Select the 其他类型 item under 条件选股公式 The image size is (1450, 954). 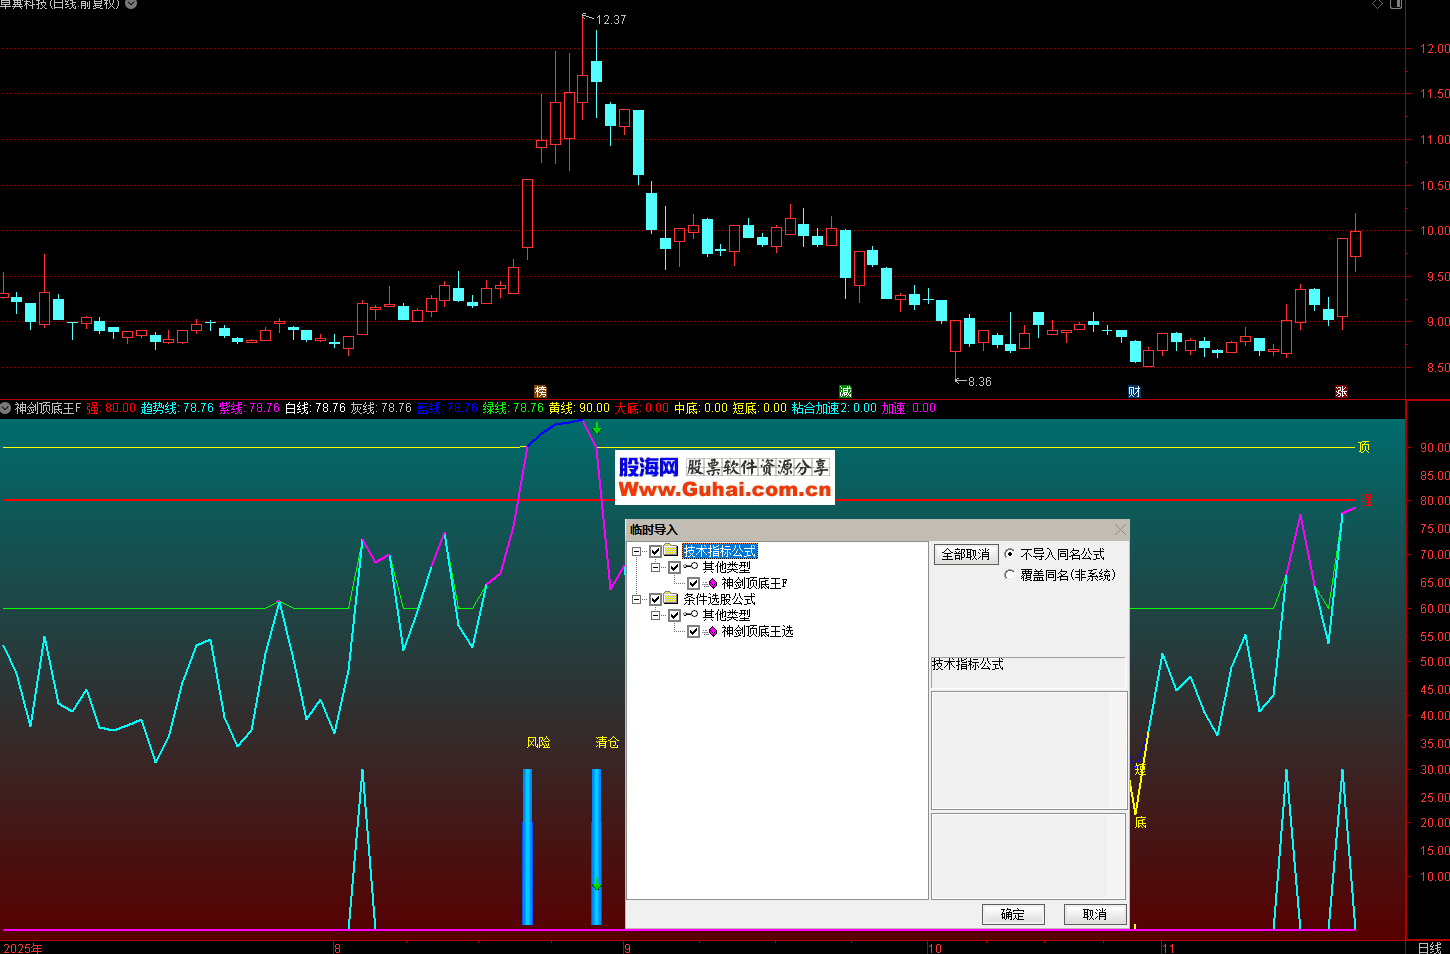tap(726, 616)
